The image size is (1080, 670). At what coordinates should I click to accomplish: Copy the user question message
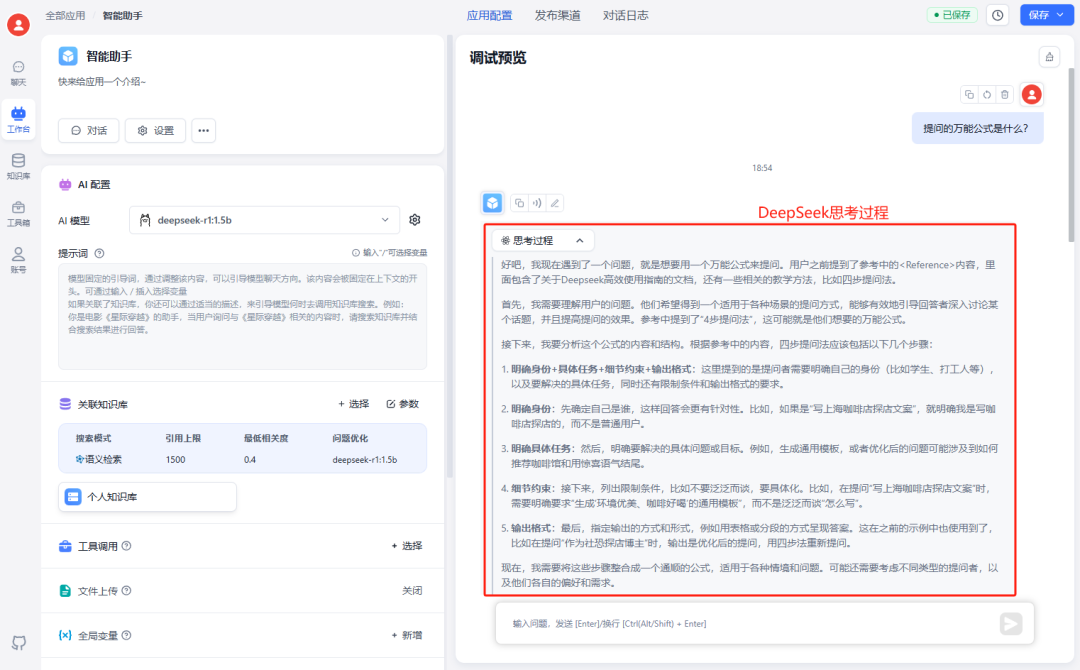pyautogui.click(x=969, y=94)
